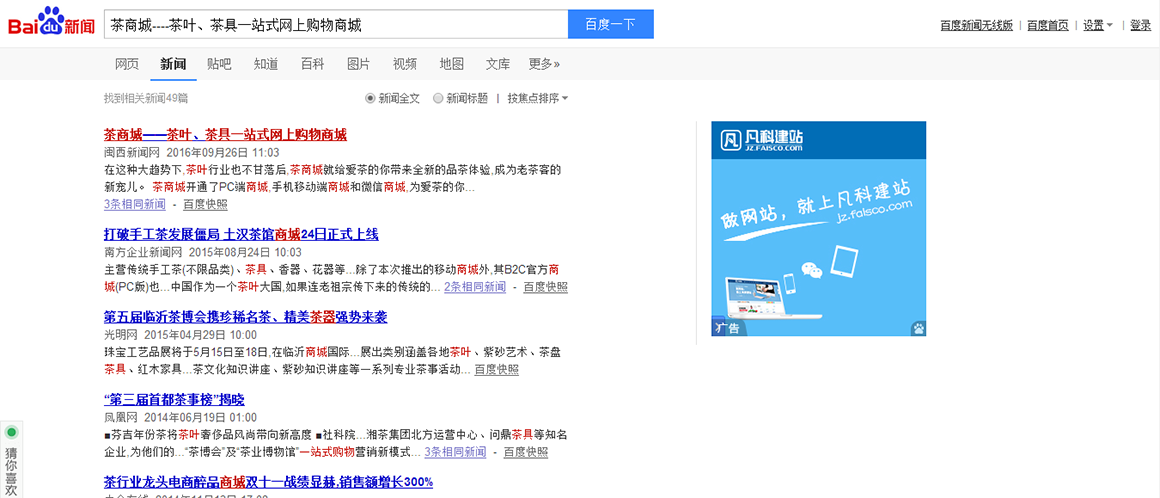Switch to the 文库 tab

pos(498,64)
